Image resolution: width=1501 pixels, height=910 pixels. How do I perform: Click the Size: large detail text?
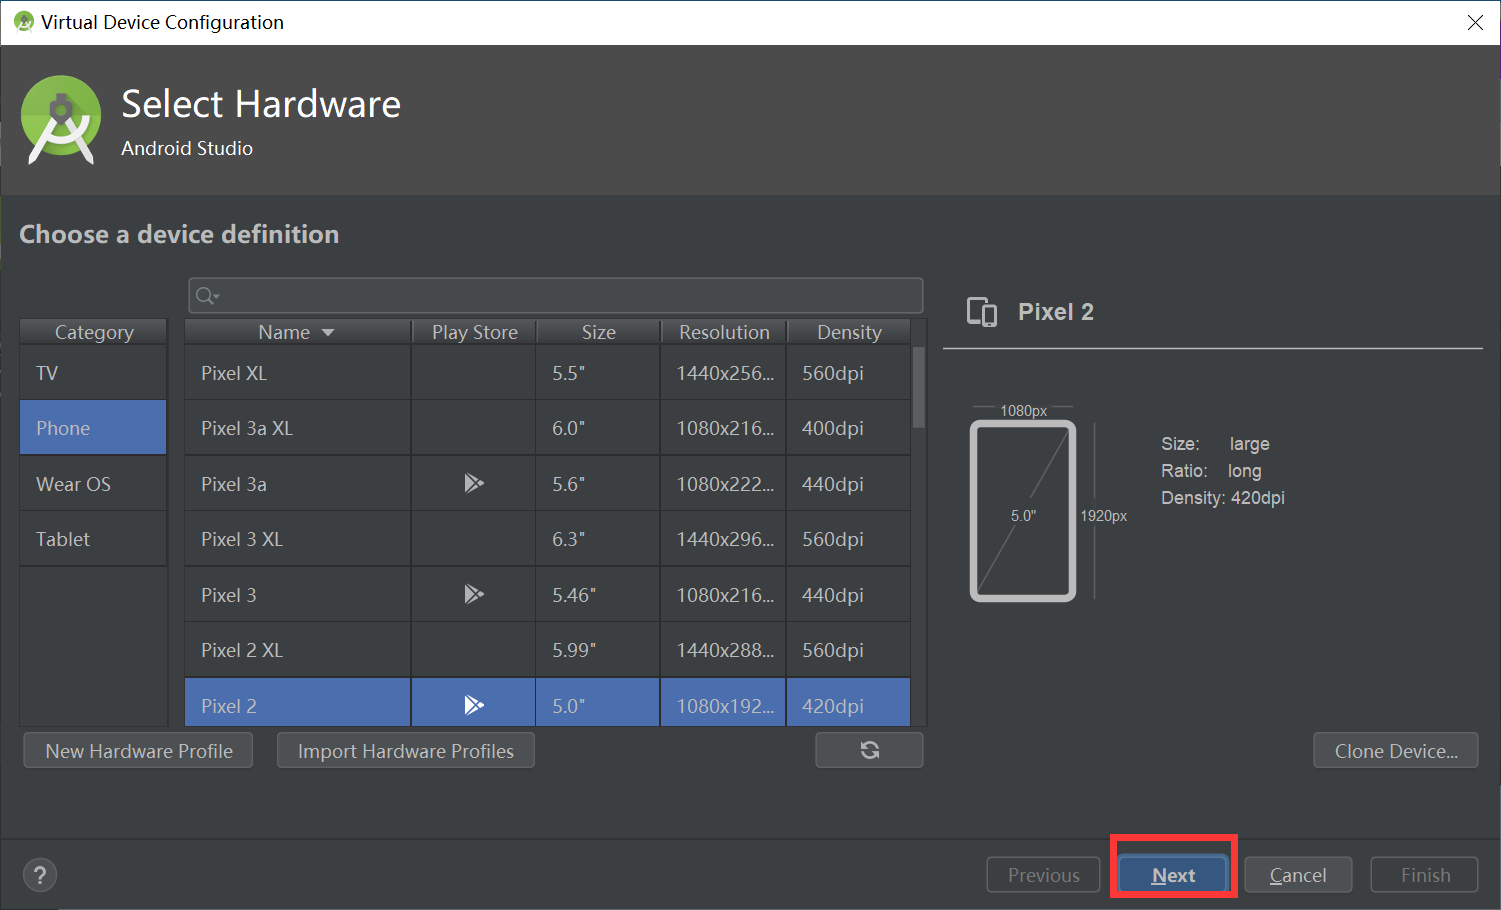click(1215, 444)
